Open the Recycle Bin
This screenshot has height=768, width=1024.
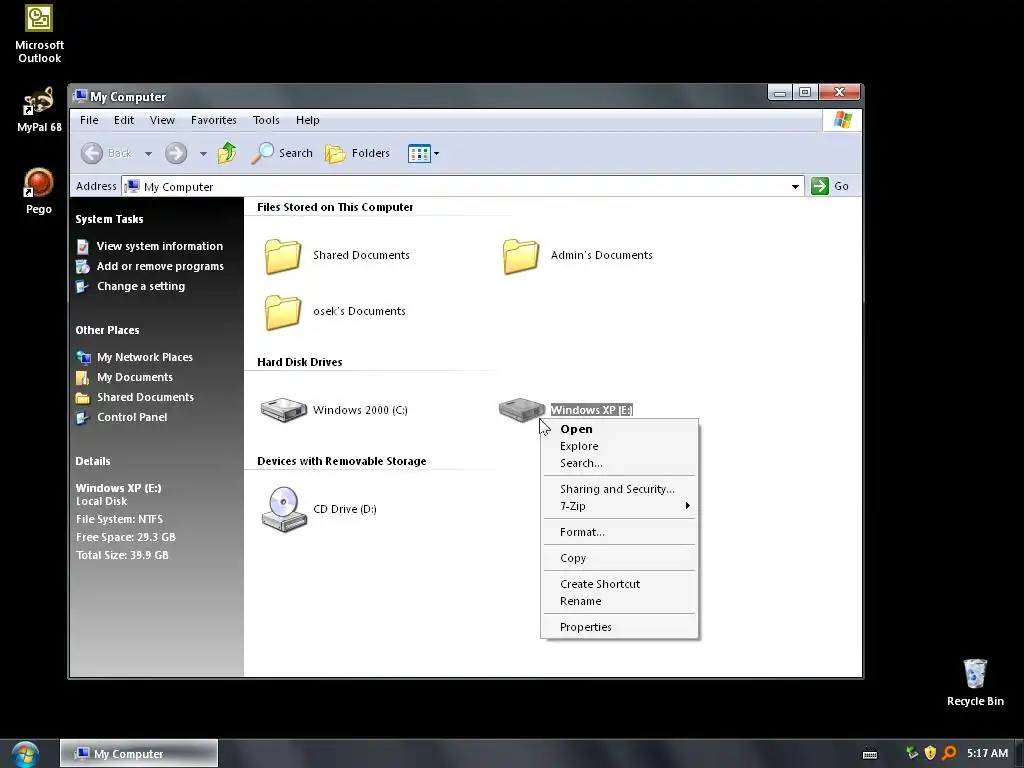pyautogui.click(x=975, y=682)
